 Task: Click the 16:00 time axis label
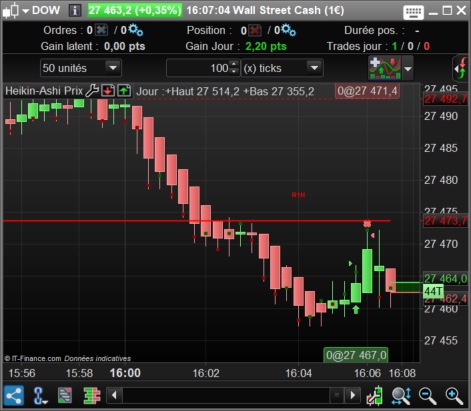[x=125, y=373]
